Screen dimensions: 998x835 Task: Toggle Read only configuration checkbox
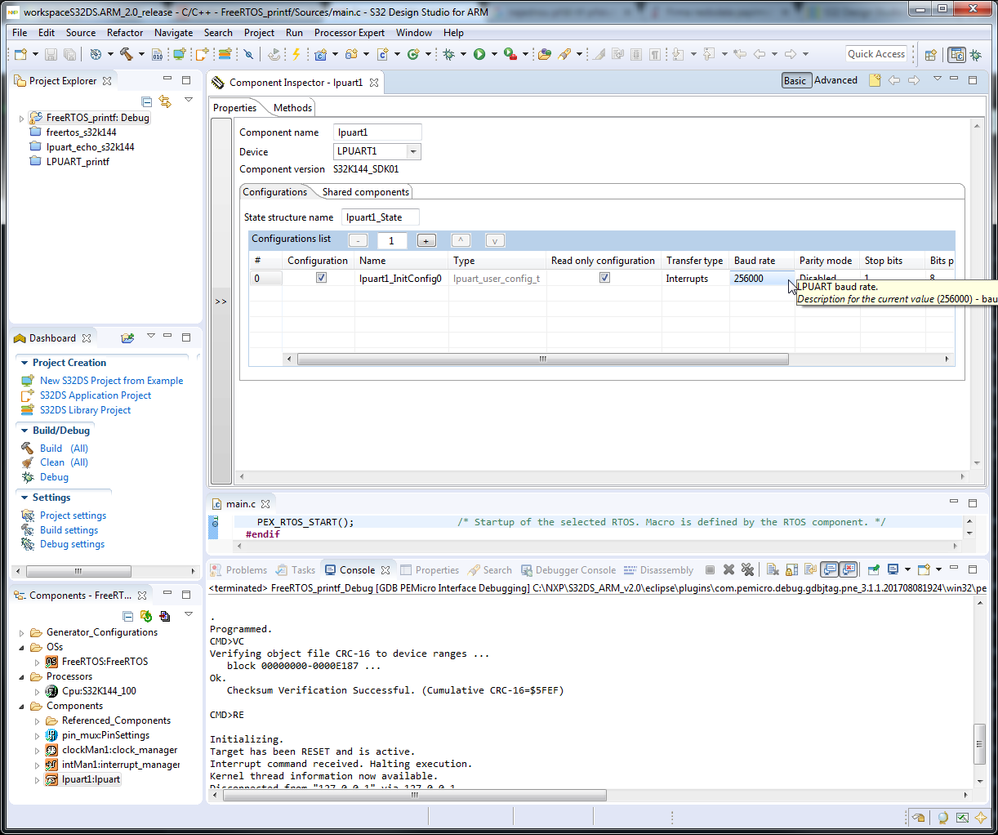(605, 277)
